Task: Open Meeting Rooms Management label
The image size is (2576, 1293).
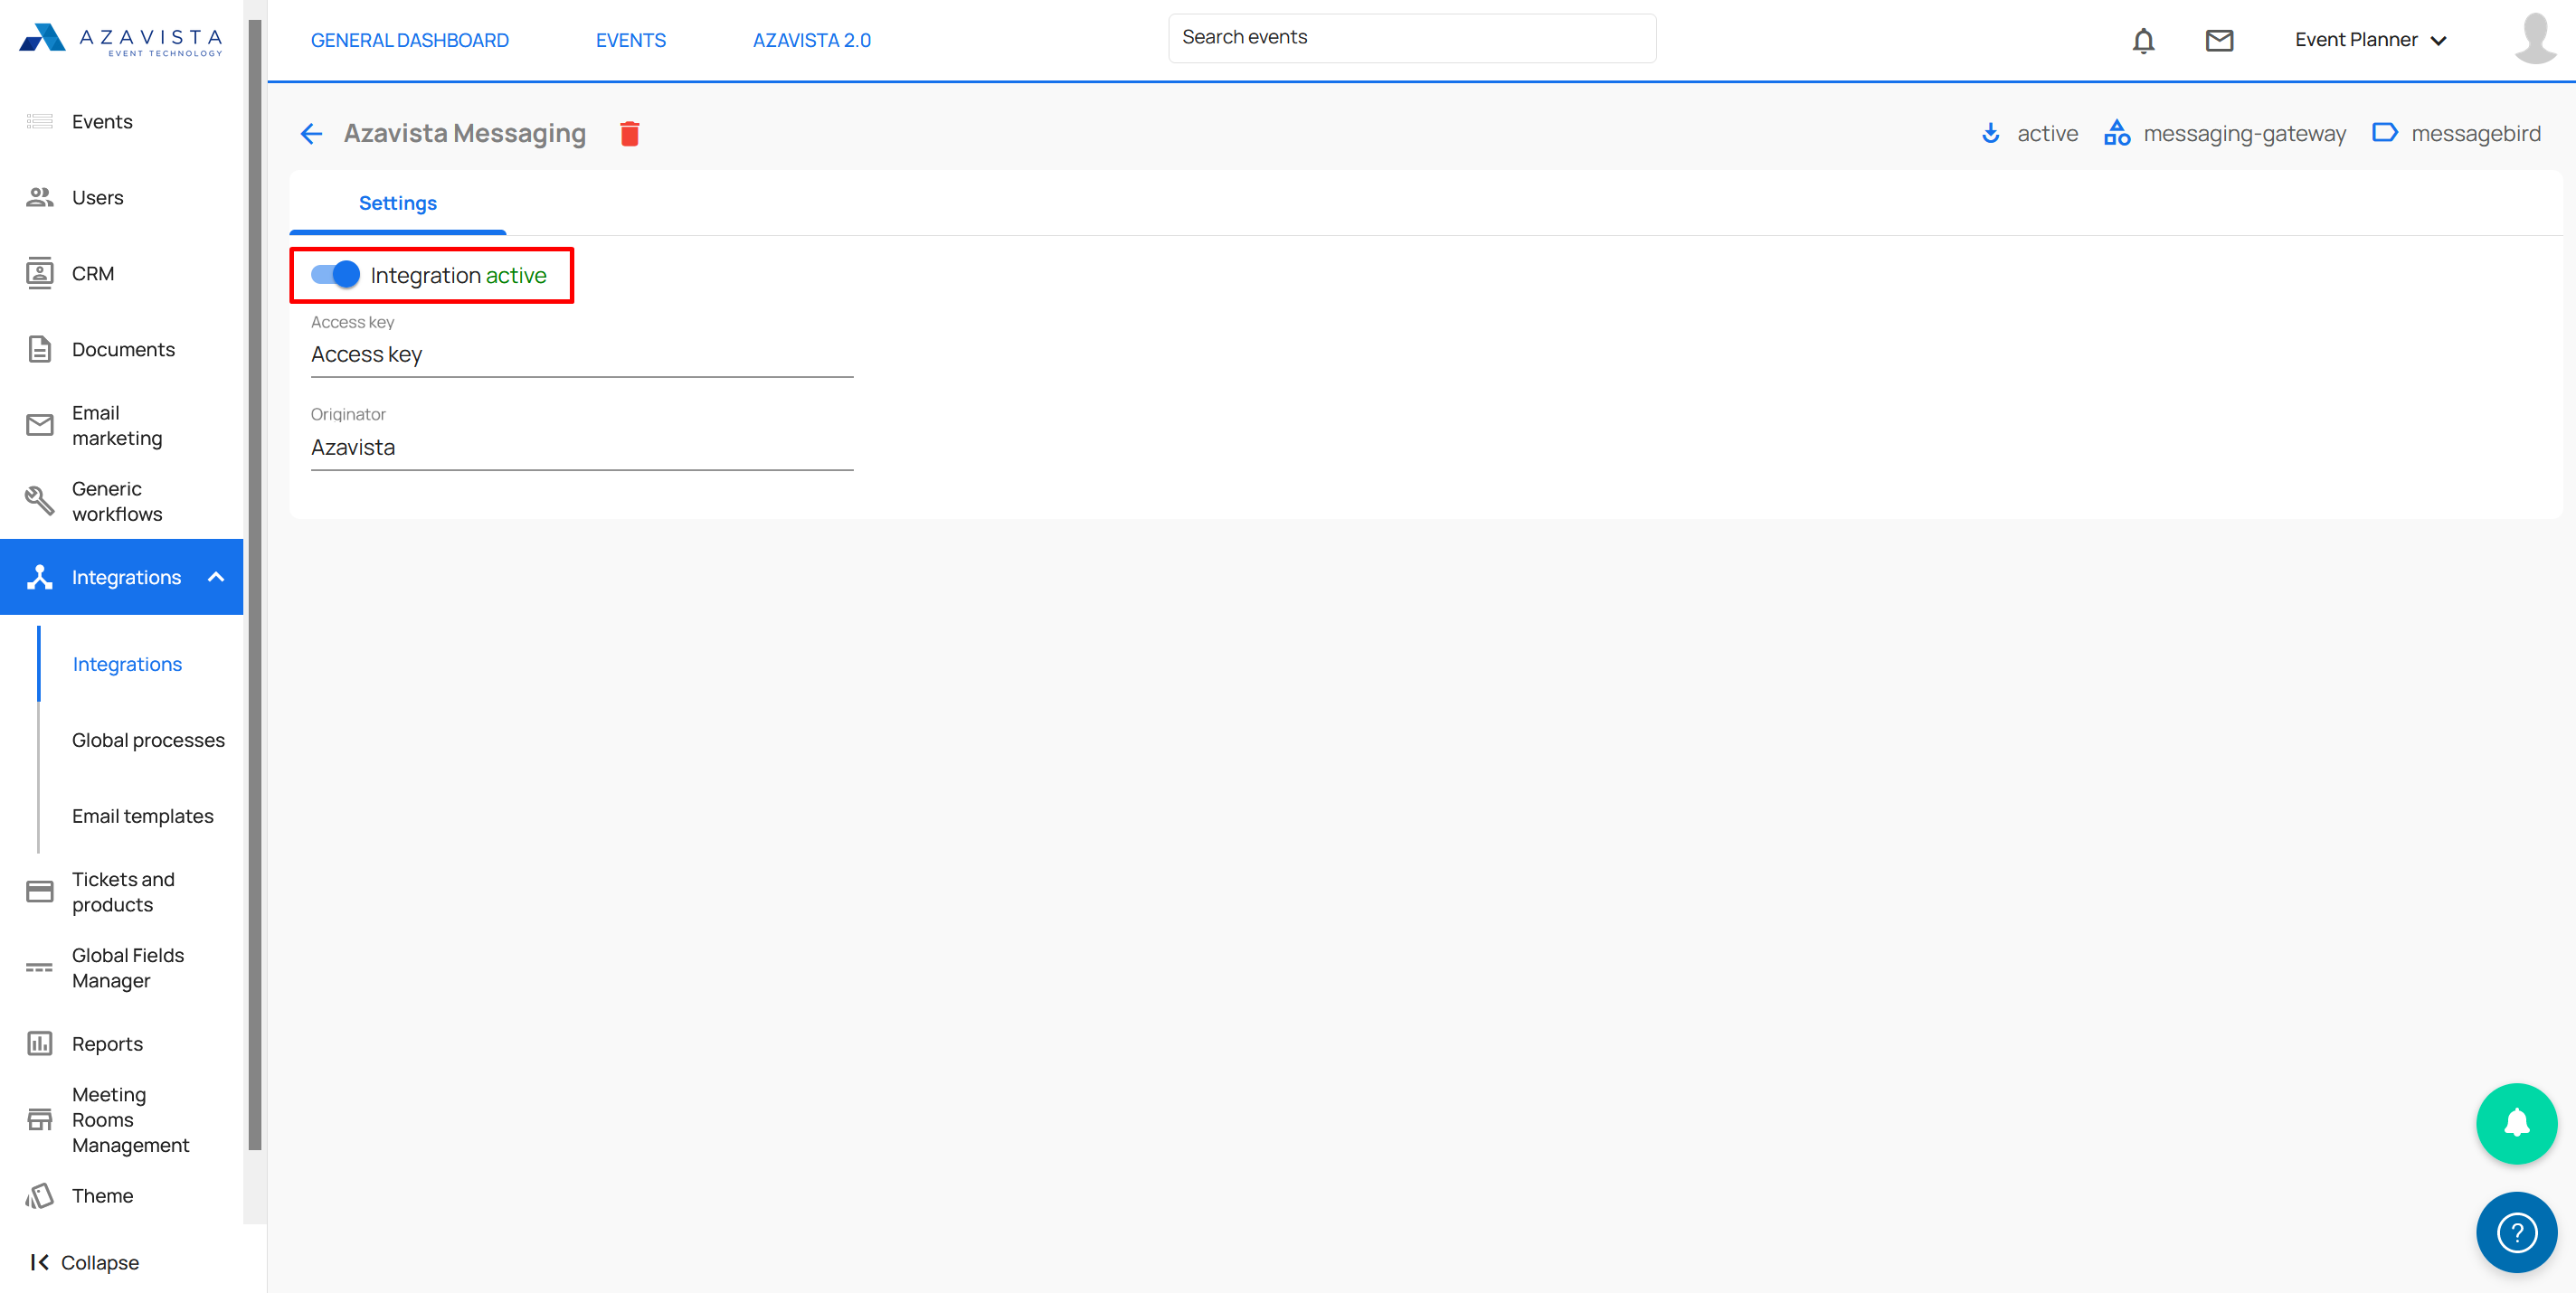Action: [x=130, y=1120]
